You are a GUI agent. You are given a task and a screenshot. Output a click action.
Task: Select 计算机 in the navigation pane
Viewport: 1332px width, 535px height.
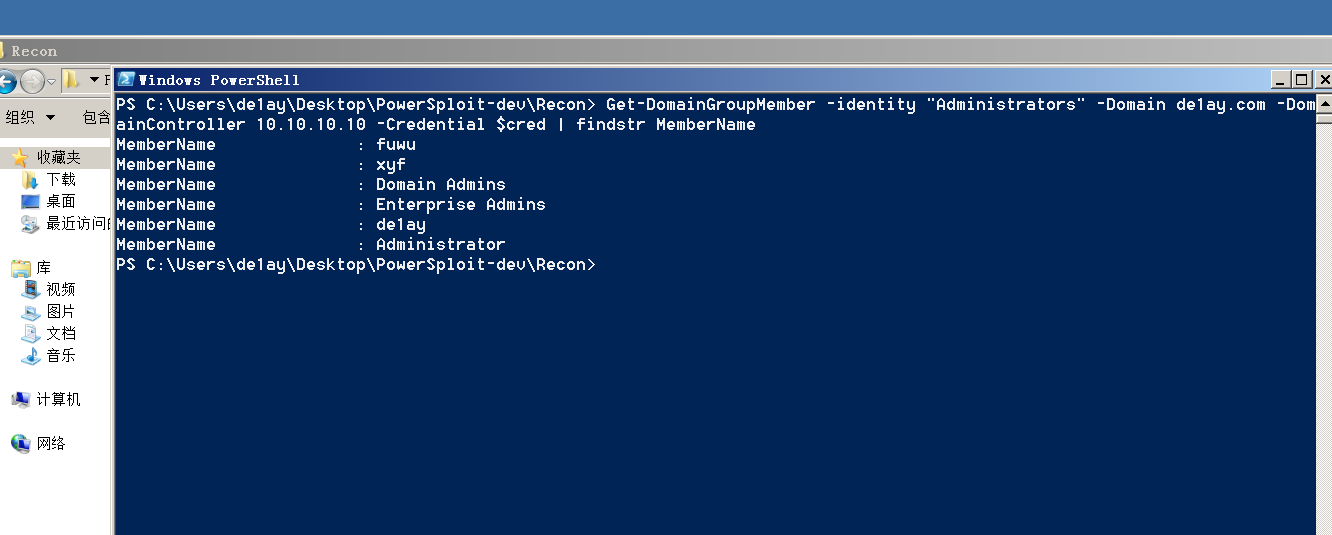coord(58,400)
